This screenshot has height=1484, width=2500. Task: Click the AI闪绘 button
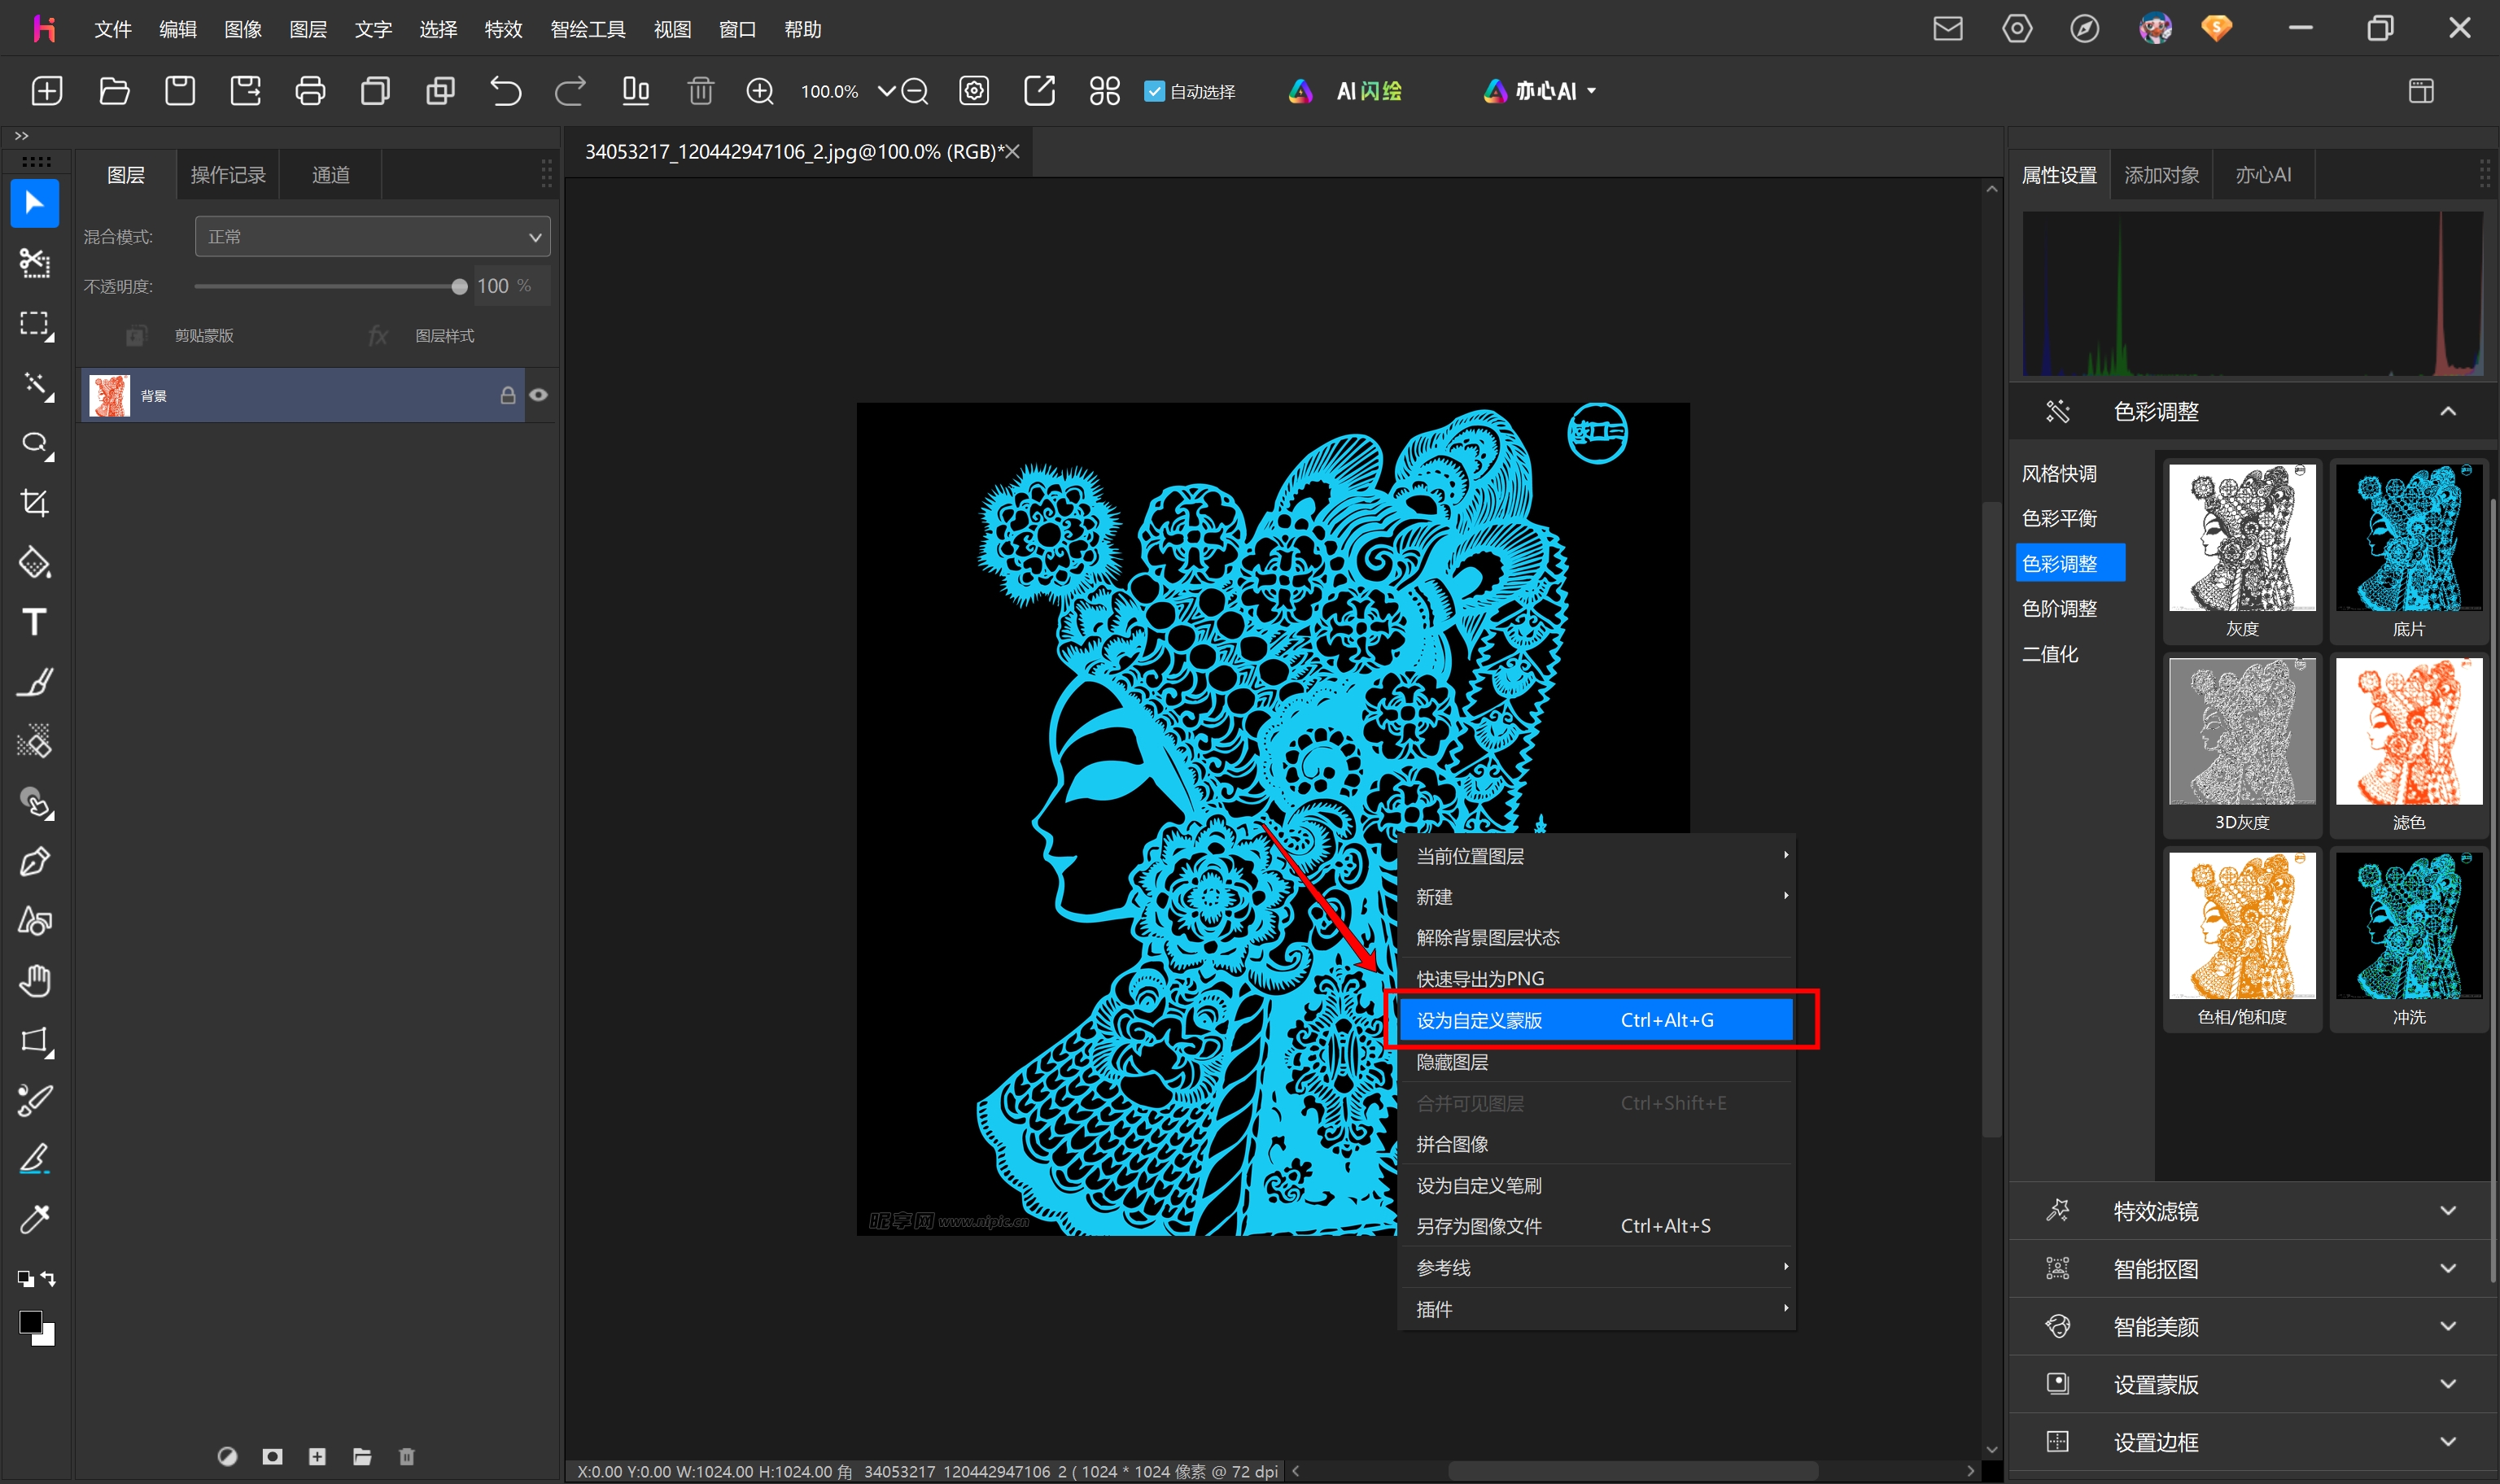1345,91
